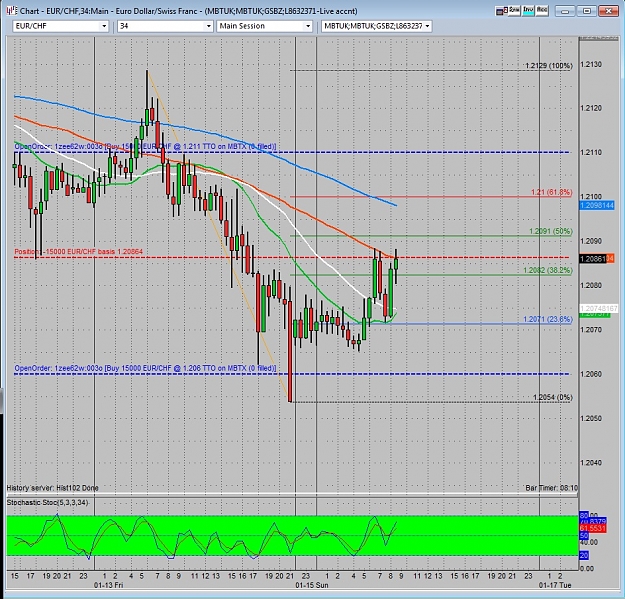The width and height of the screenshot is (625, 599).
Task: Click the 1.2082 (38.2%) Fibonacci label
Action: tap(548, 271)
